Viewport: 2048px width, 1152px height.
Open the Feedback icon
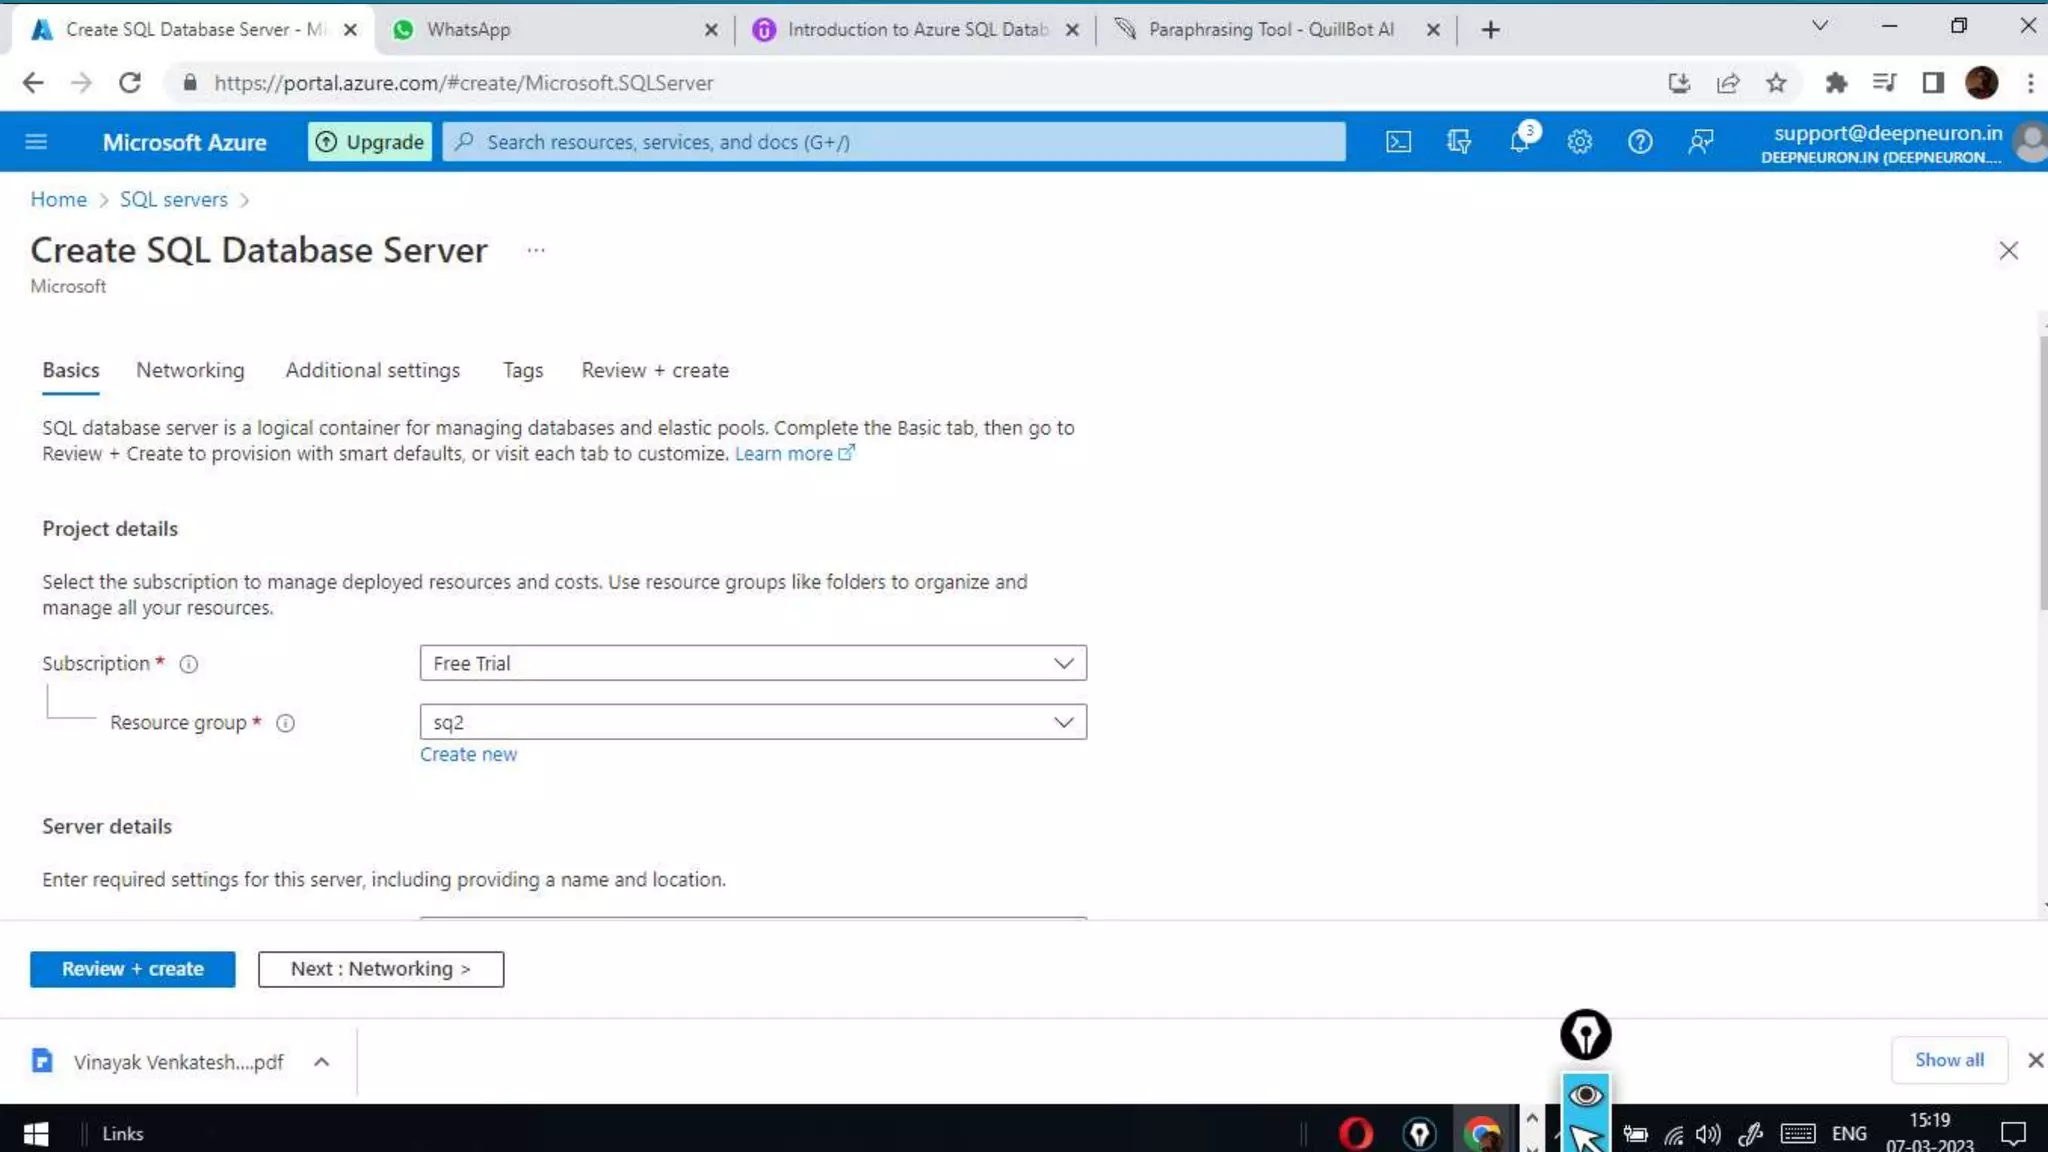point(1700,142)
